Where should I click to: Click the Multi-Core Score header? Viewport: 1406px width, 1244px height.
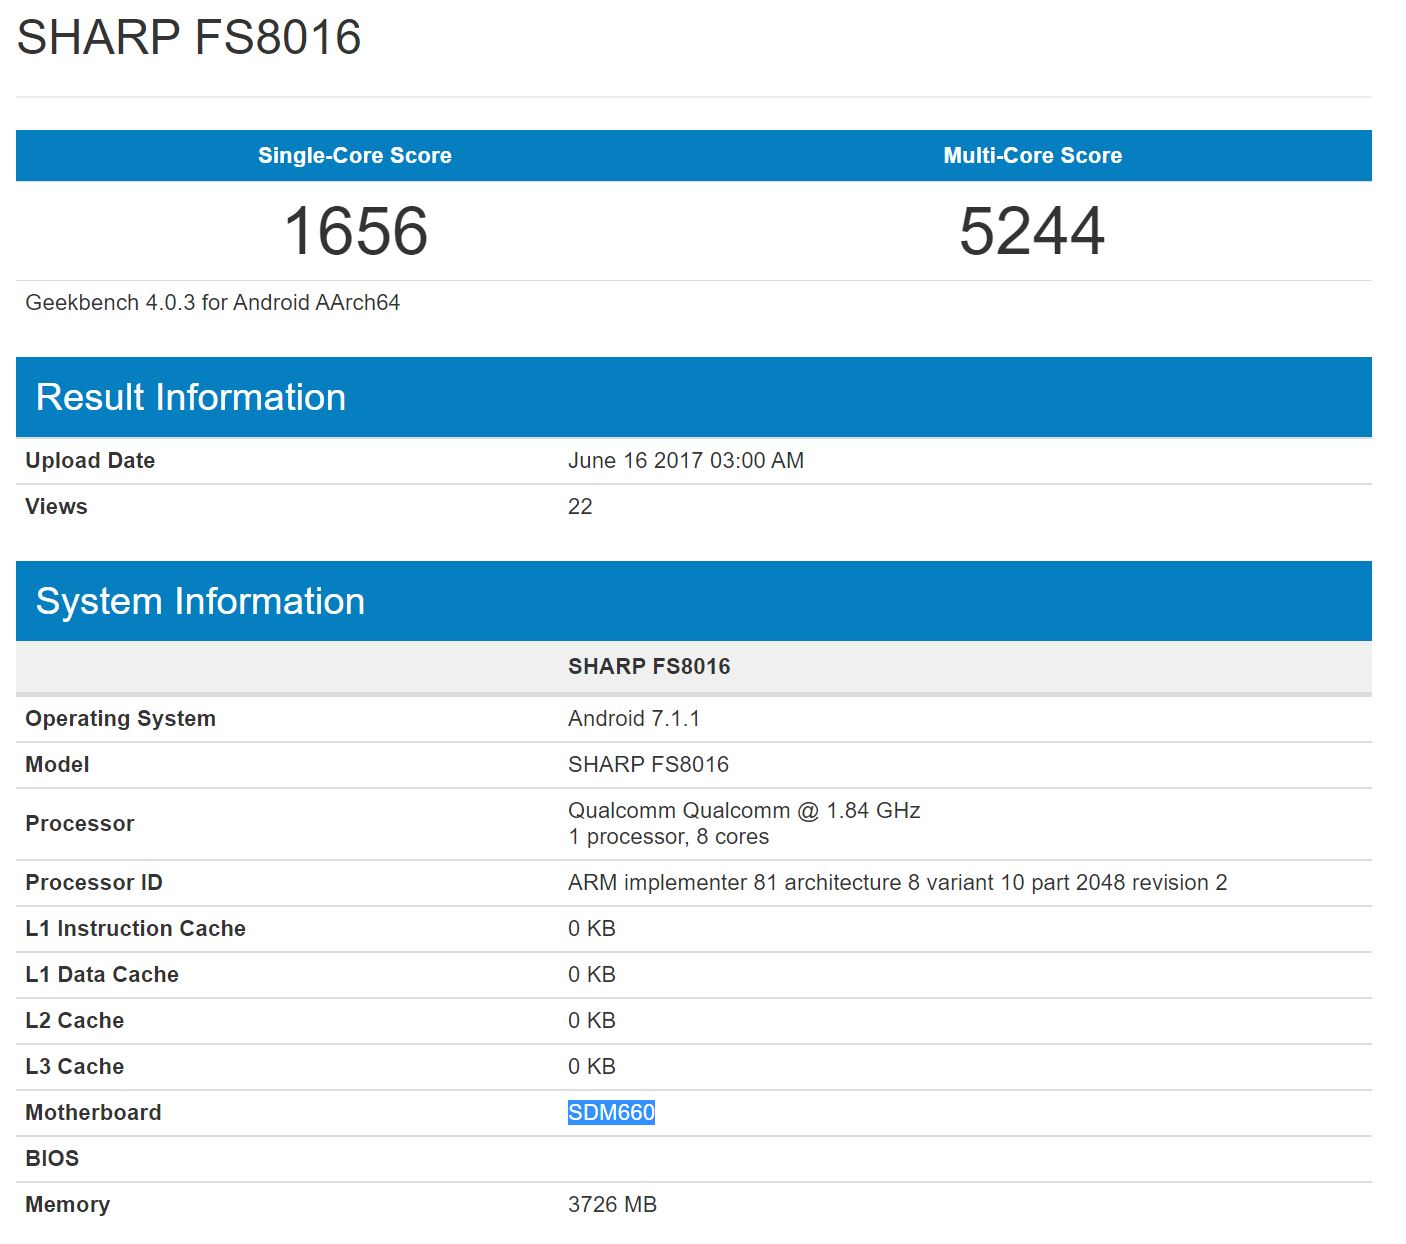(x=1032, y=155)
